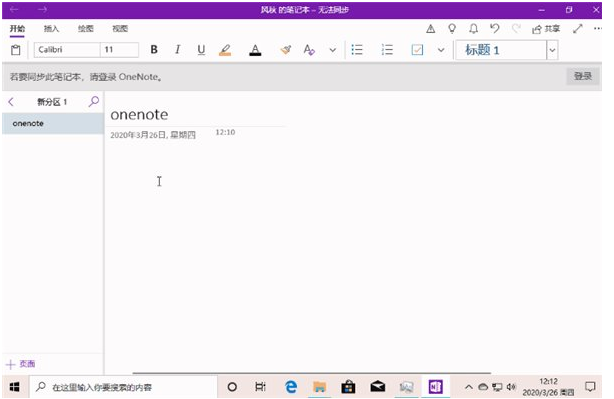This screenshot has width=614, height=399.
Task: Apply yellow text highlight color
Action: [225, 50]
